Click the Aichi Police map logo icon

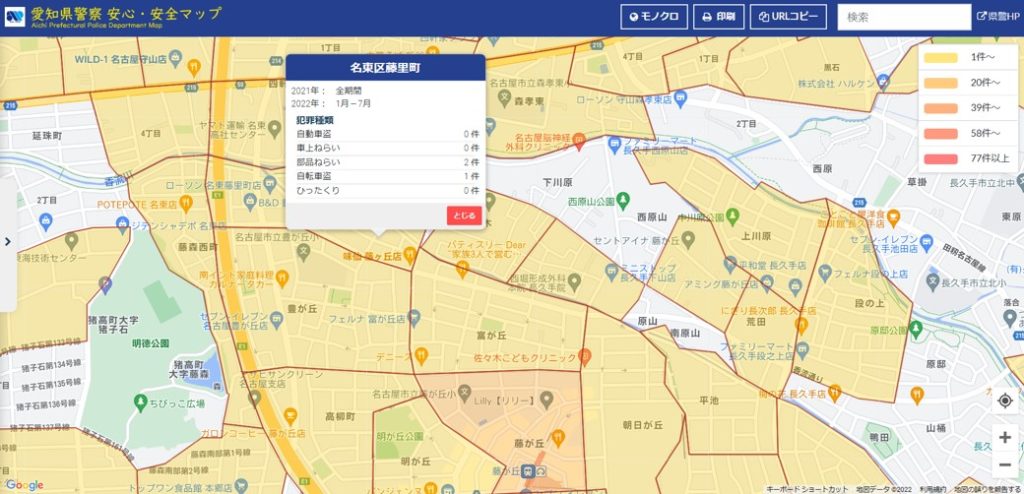[x=14, y=16]
